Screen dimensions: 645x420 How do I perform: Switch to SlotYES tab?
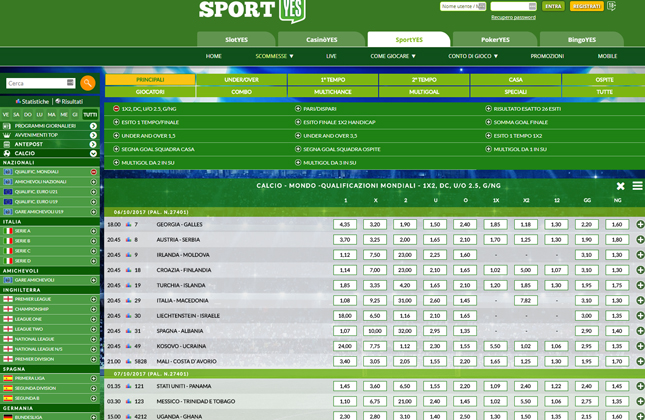[x=236, y=39]
